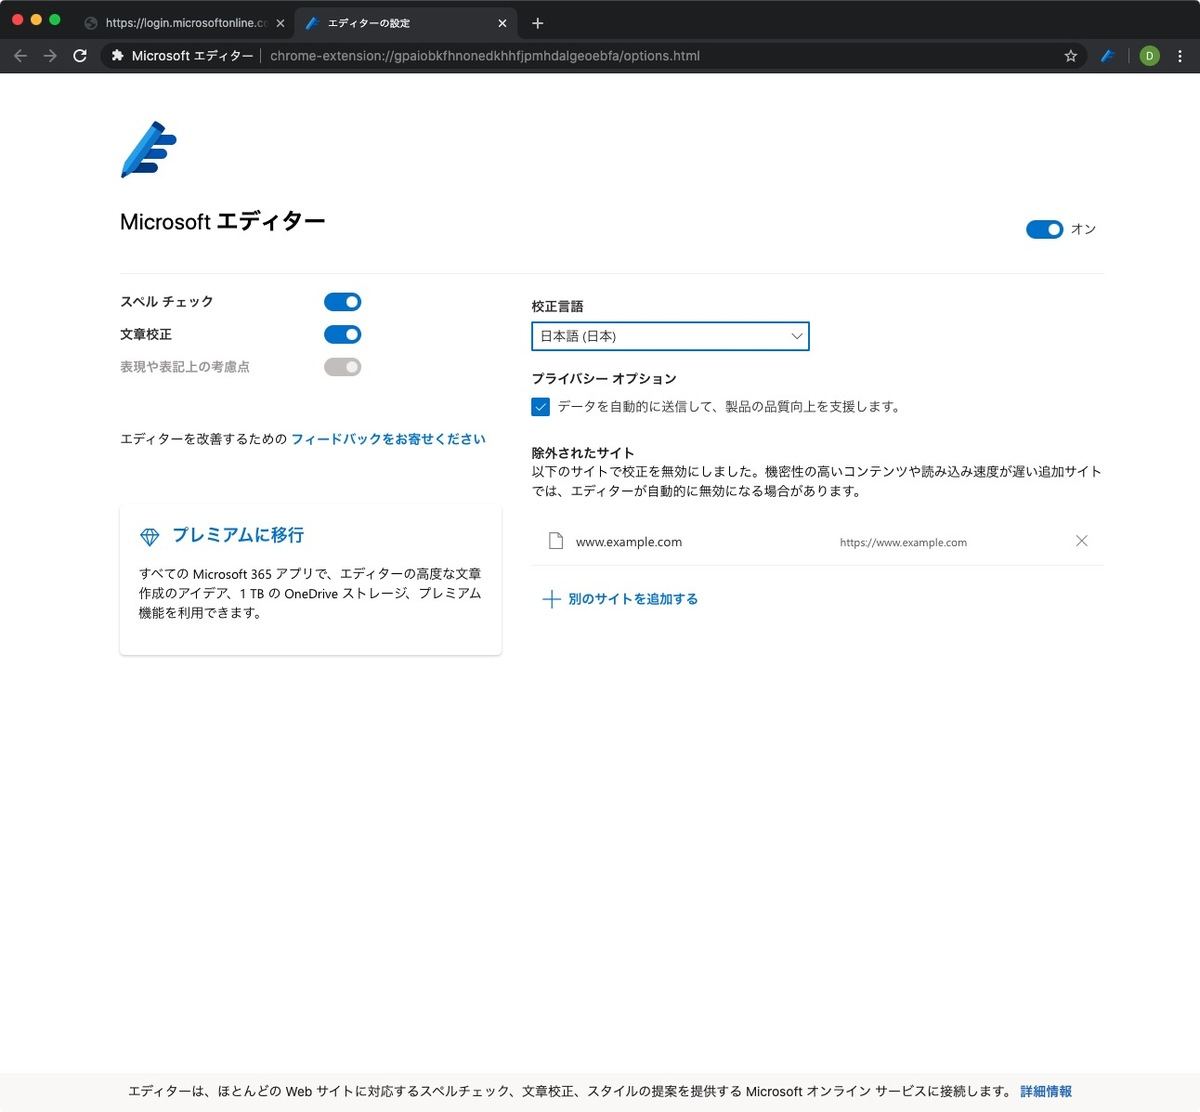Click the premium card description text
Viewport: 1200px width, 1112px height.
point(310,593)
